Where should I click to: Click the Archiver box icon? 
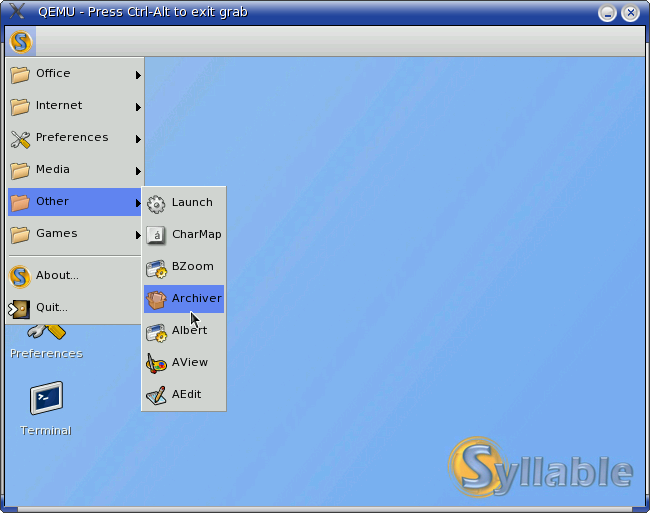156,300
